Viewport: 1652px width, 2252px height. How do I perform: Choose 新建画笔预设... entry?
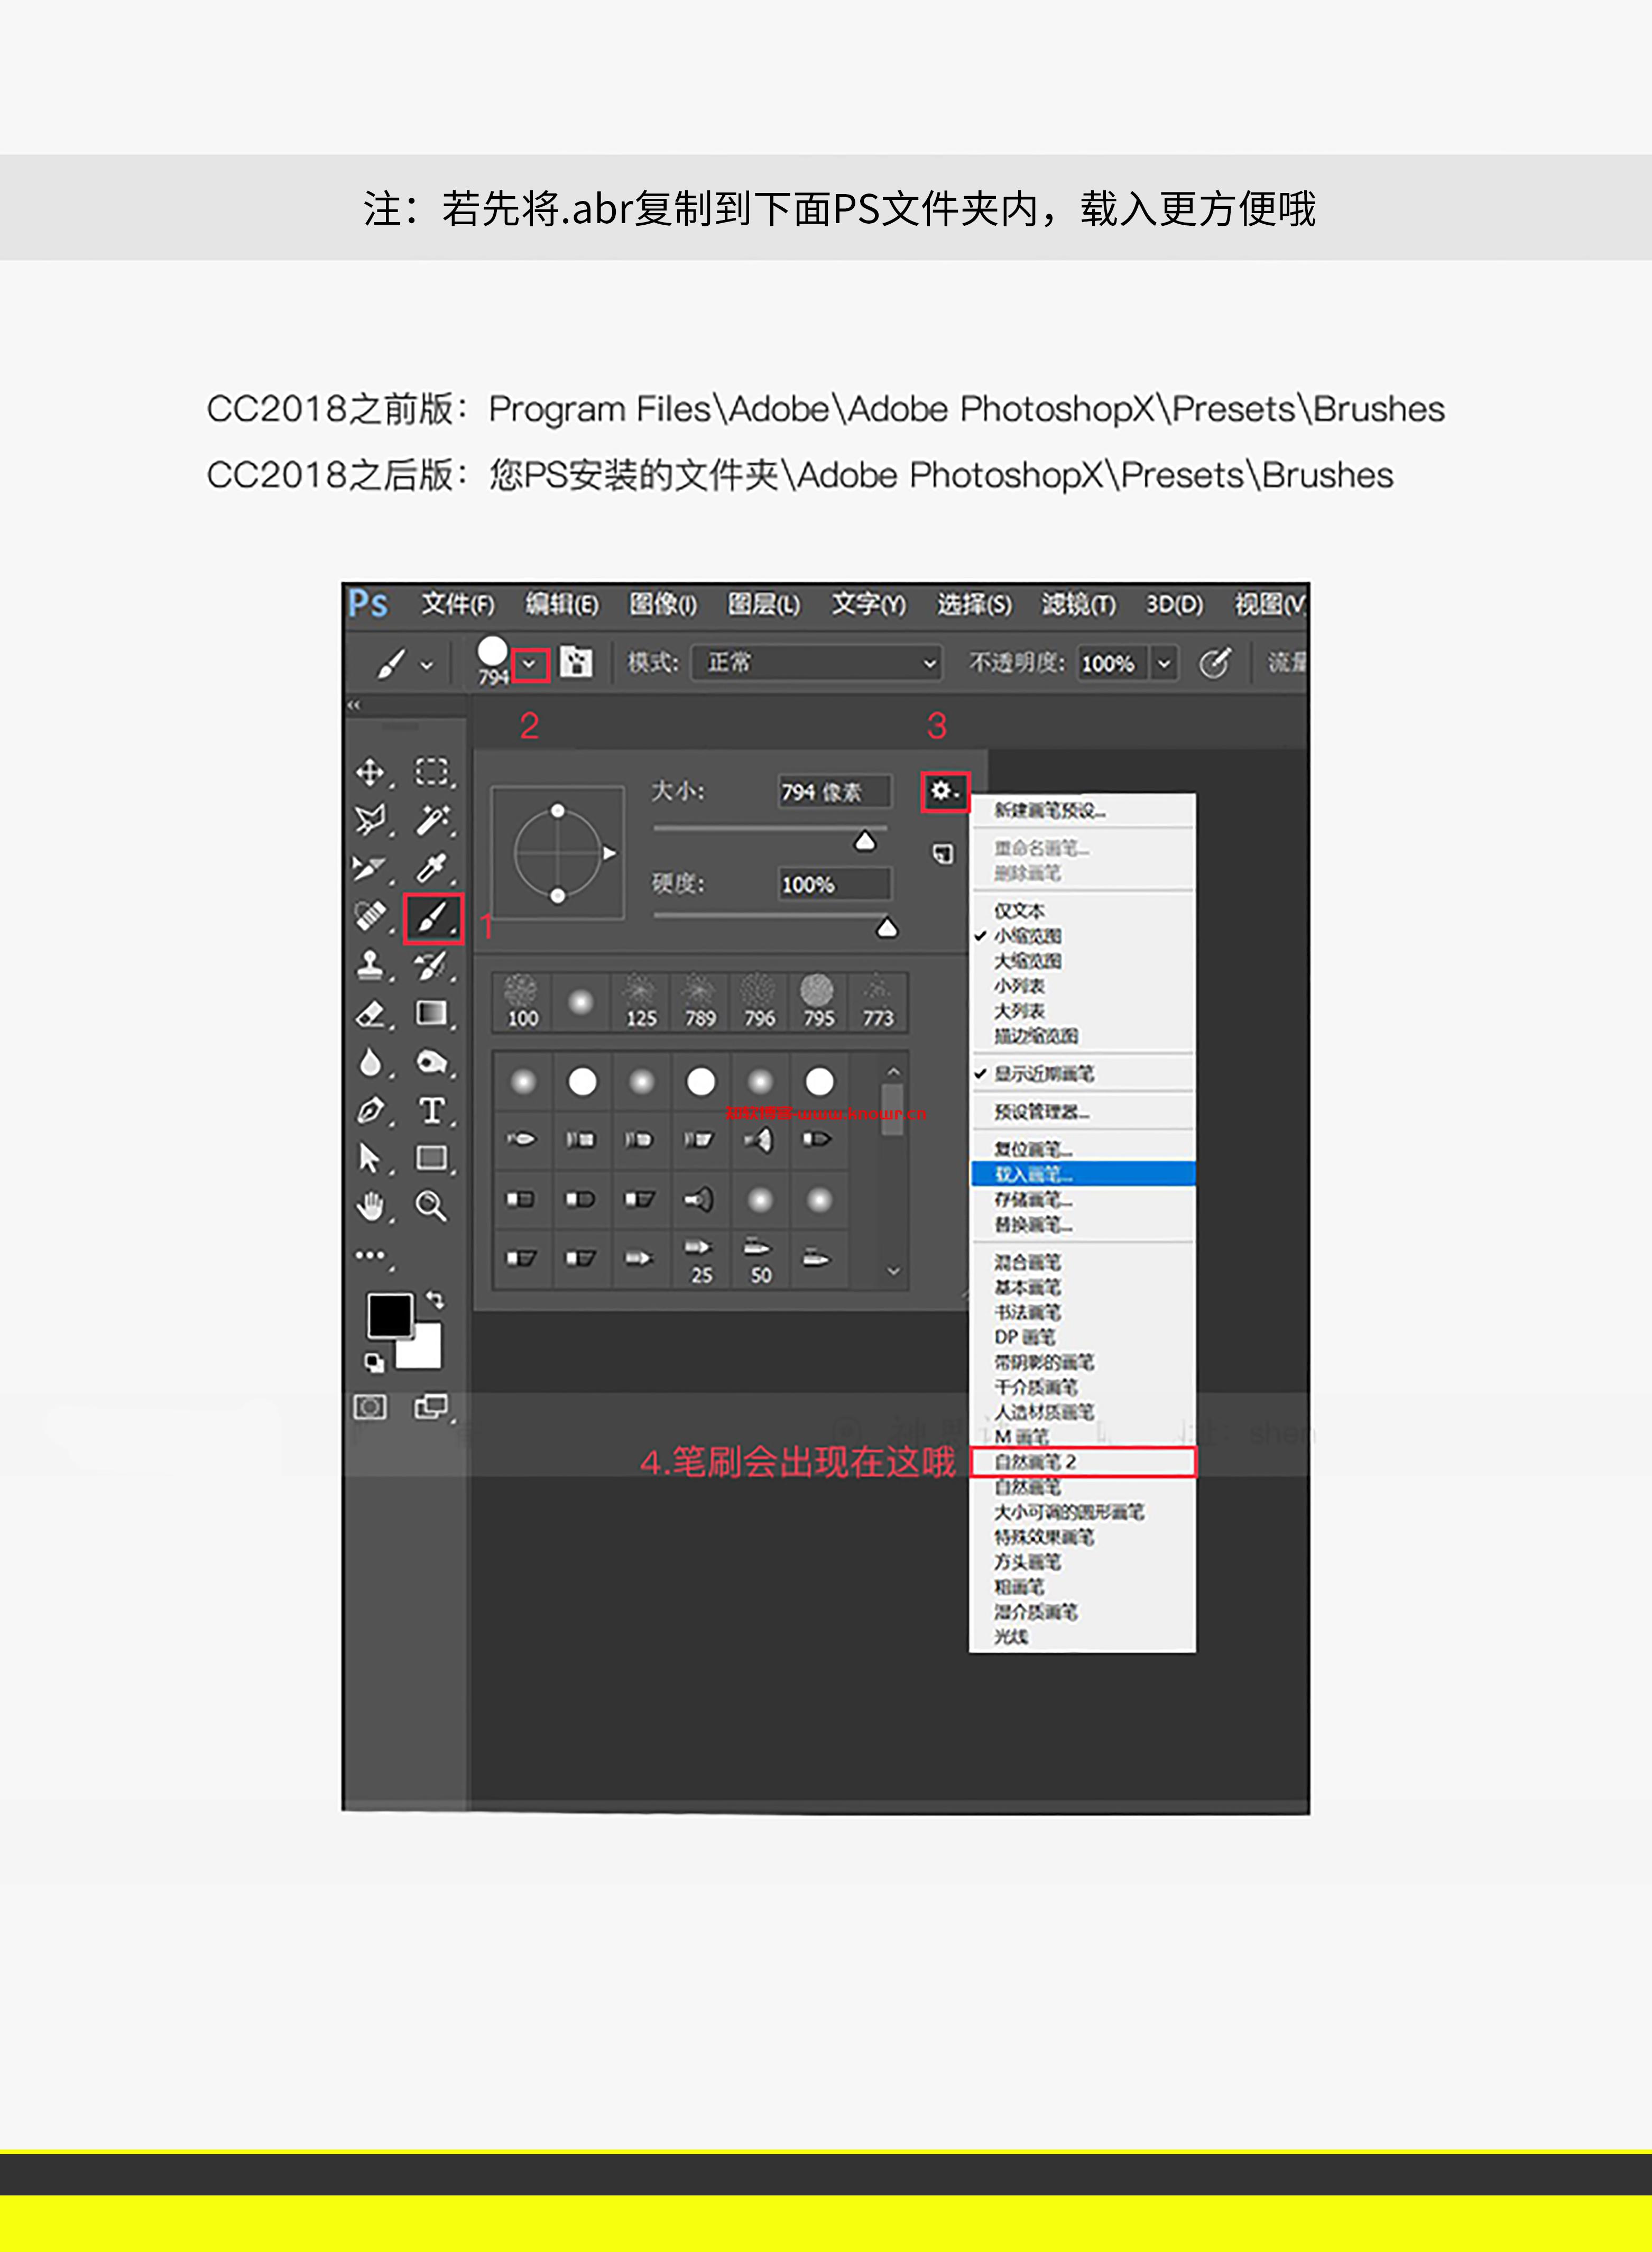tap(1050, 811)
